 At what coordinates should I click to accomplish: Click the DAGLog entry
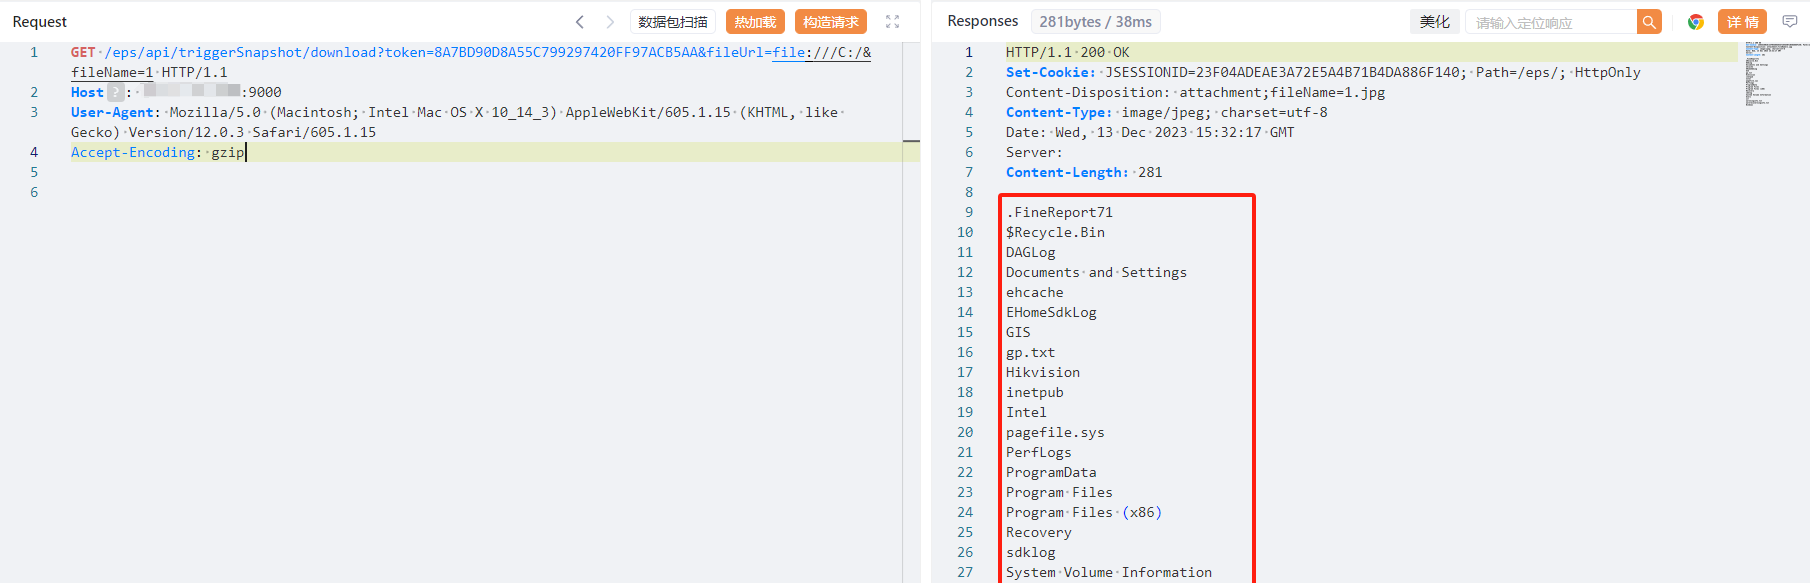1030,252
